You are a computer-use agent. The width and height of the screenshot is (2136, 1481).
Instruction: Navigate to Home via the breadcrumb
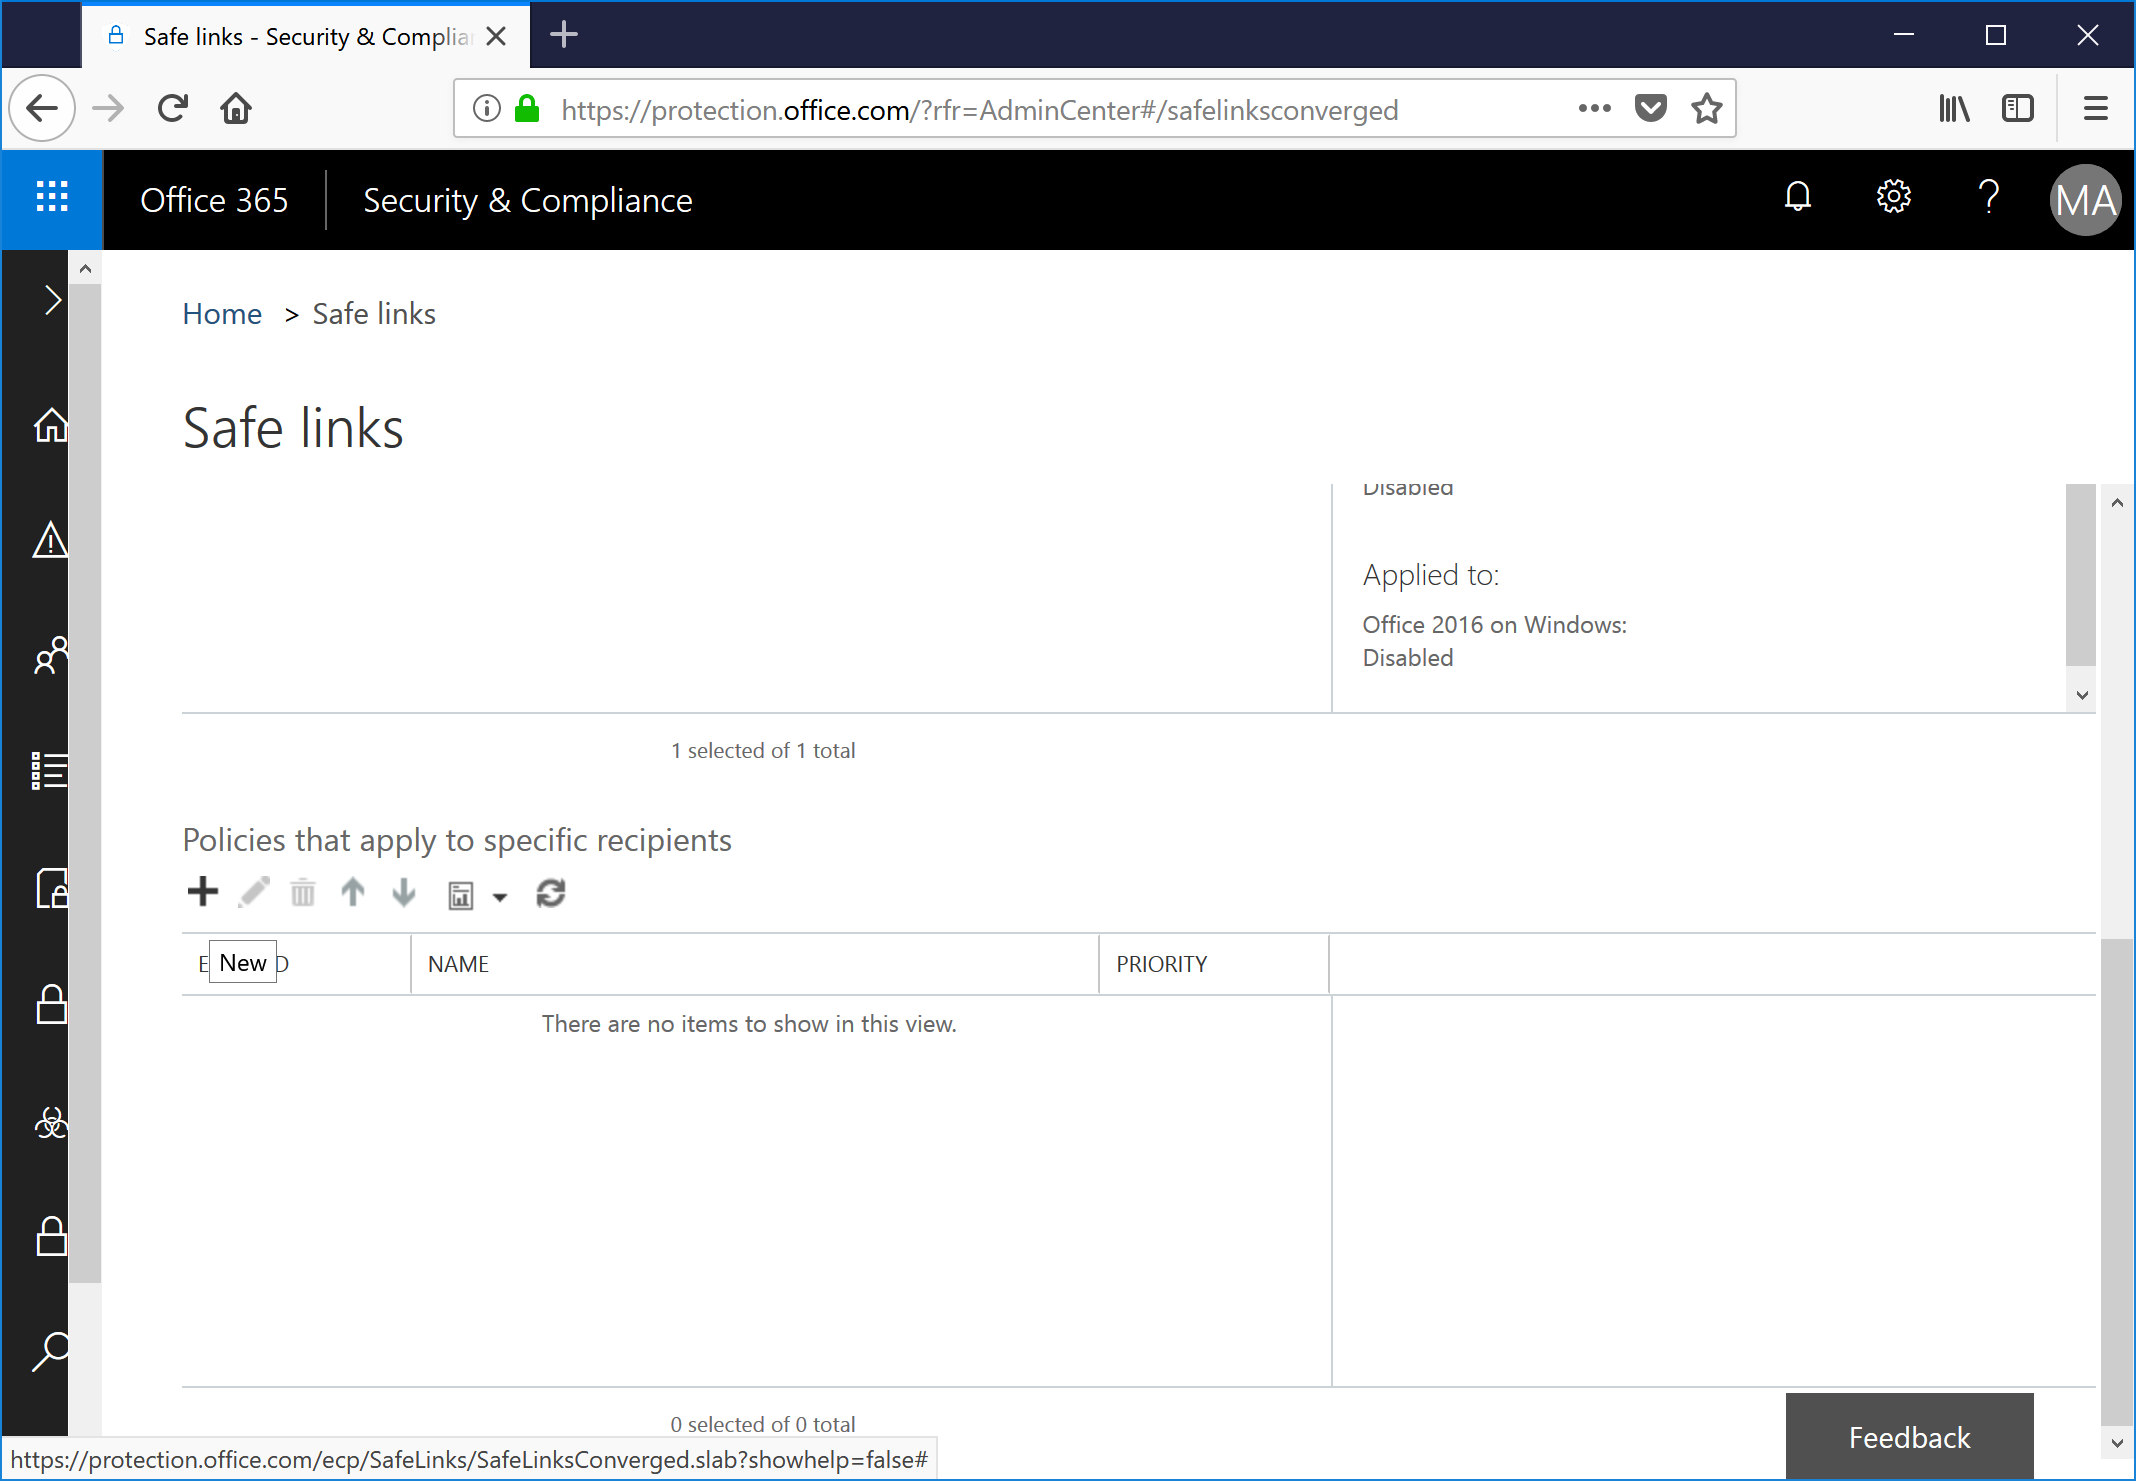(x=222, y=313)
